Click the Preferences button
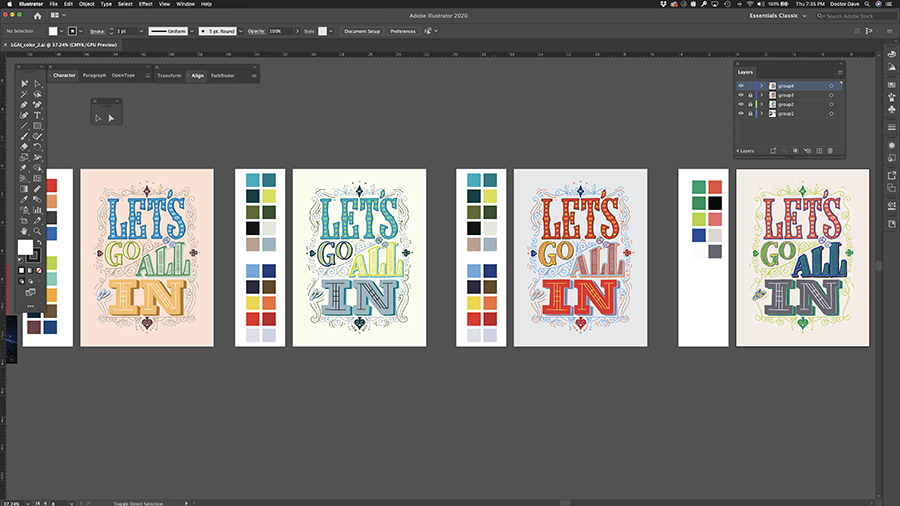Viewport: 900px width, 506px height. (x=403, y=31)
